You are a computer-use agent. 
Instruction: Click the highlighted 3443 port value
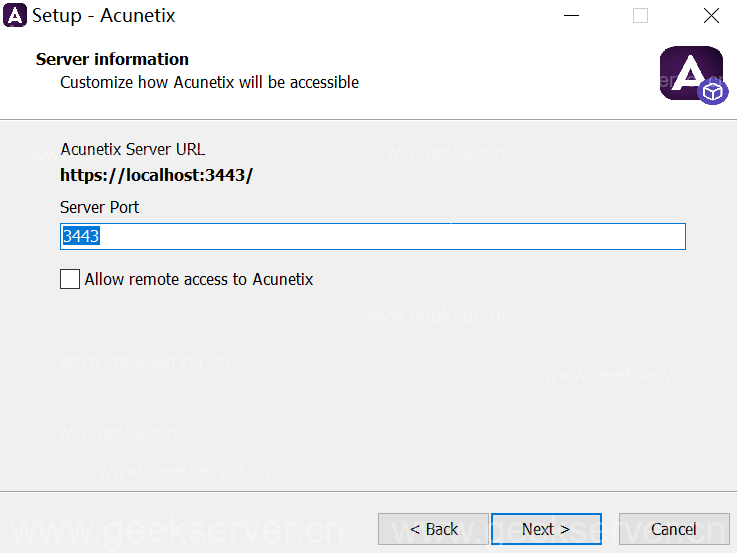[81, 236]
